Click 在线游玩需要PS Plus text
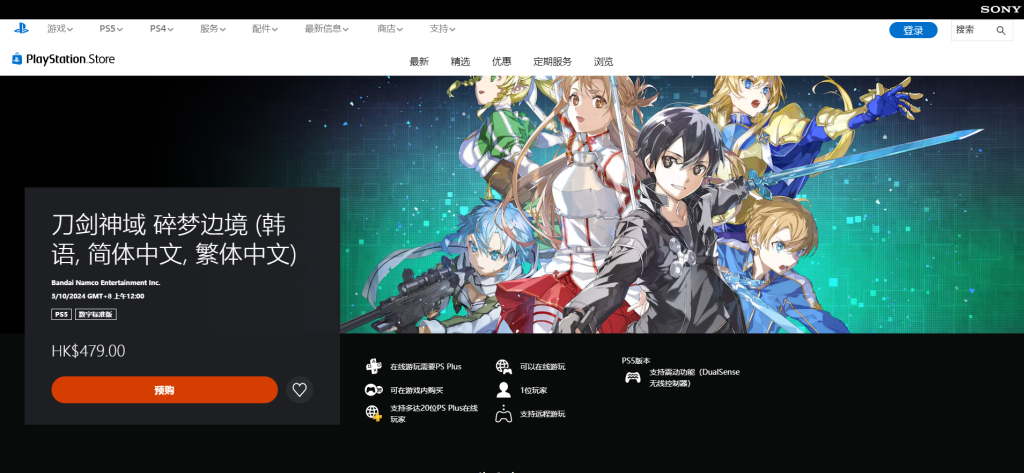This screenshot has height=473, width=1024. [426, 367]
